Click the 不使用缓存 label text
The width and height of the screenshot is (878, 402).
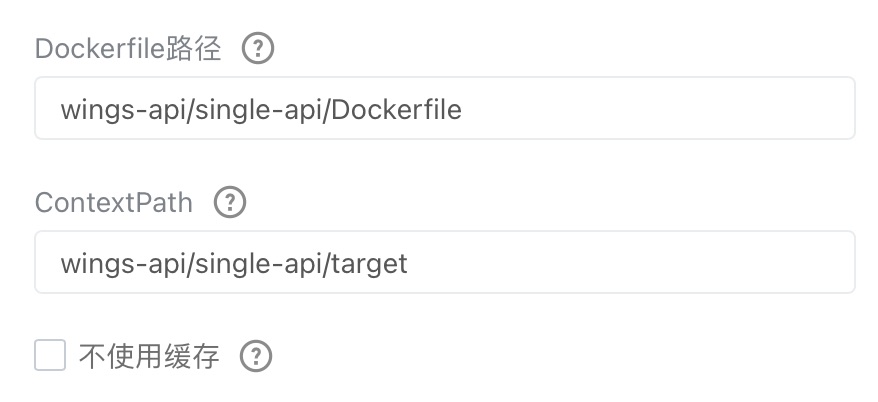coord(149,356)
